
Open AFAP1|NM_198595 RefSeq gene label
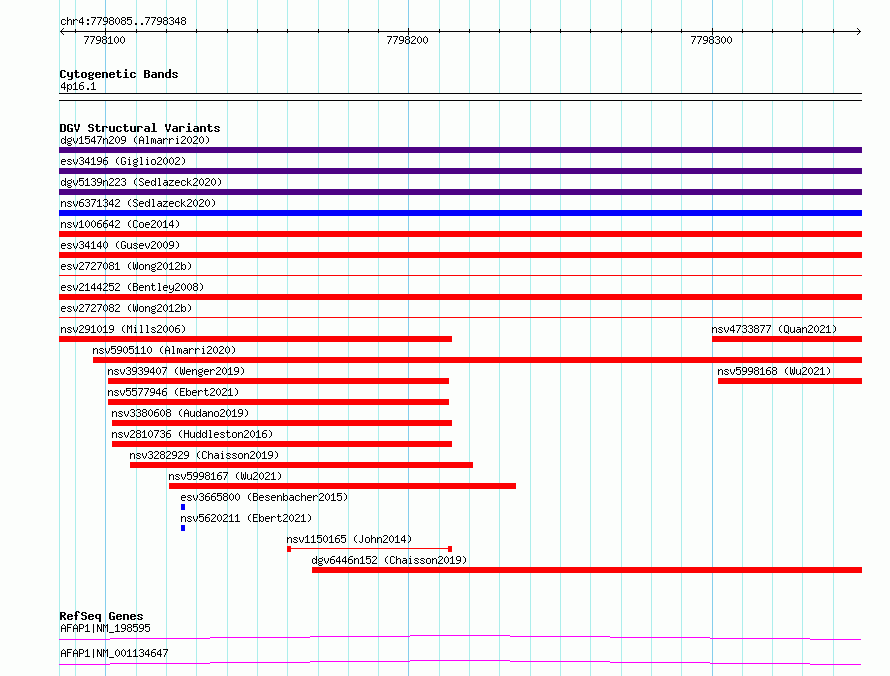click(x=106, y=628)
